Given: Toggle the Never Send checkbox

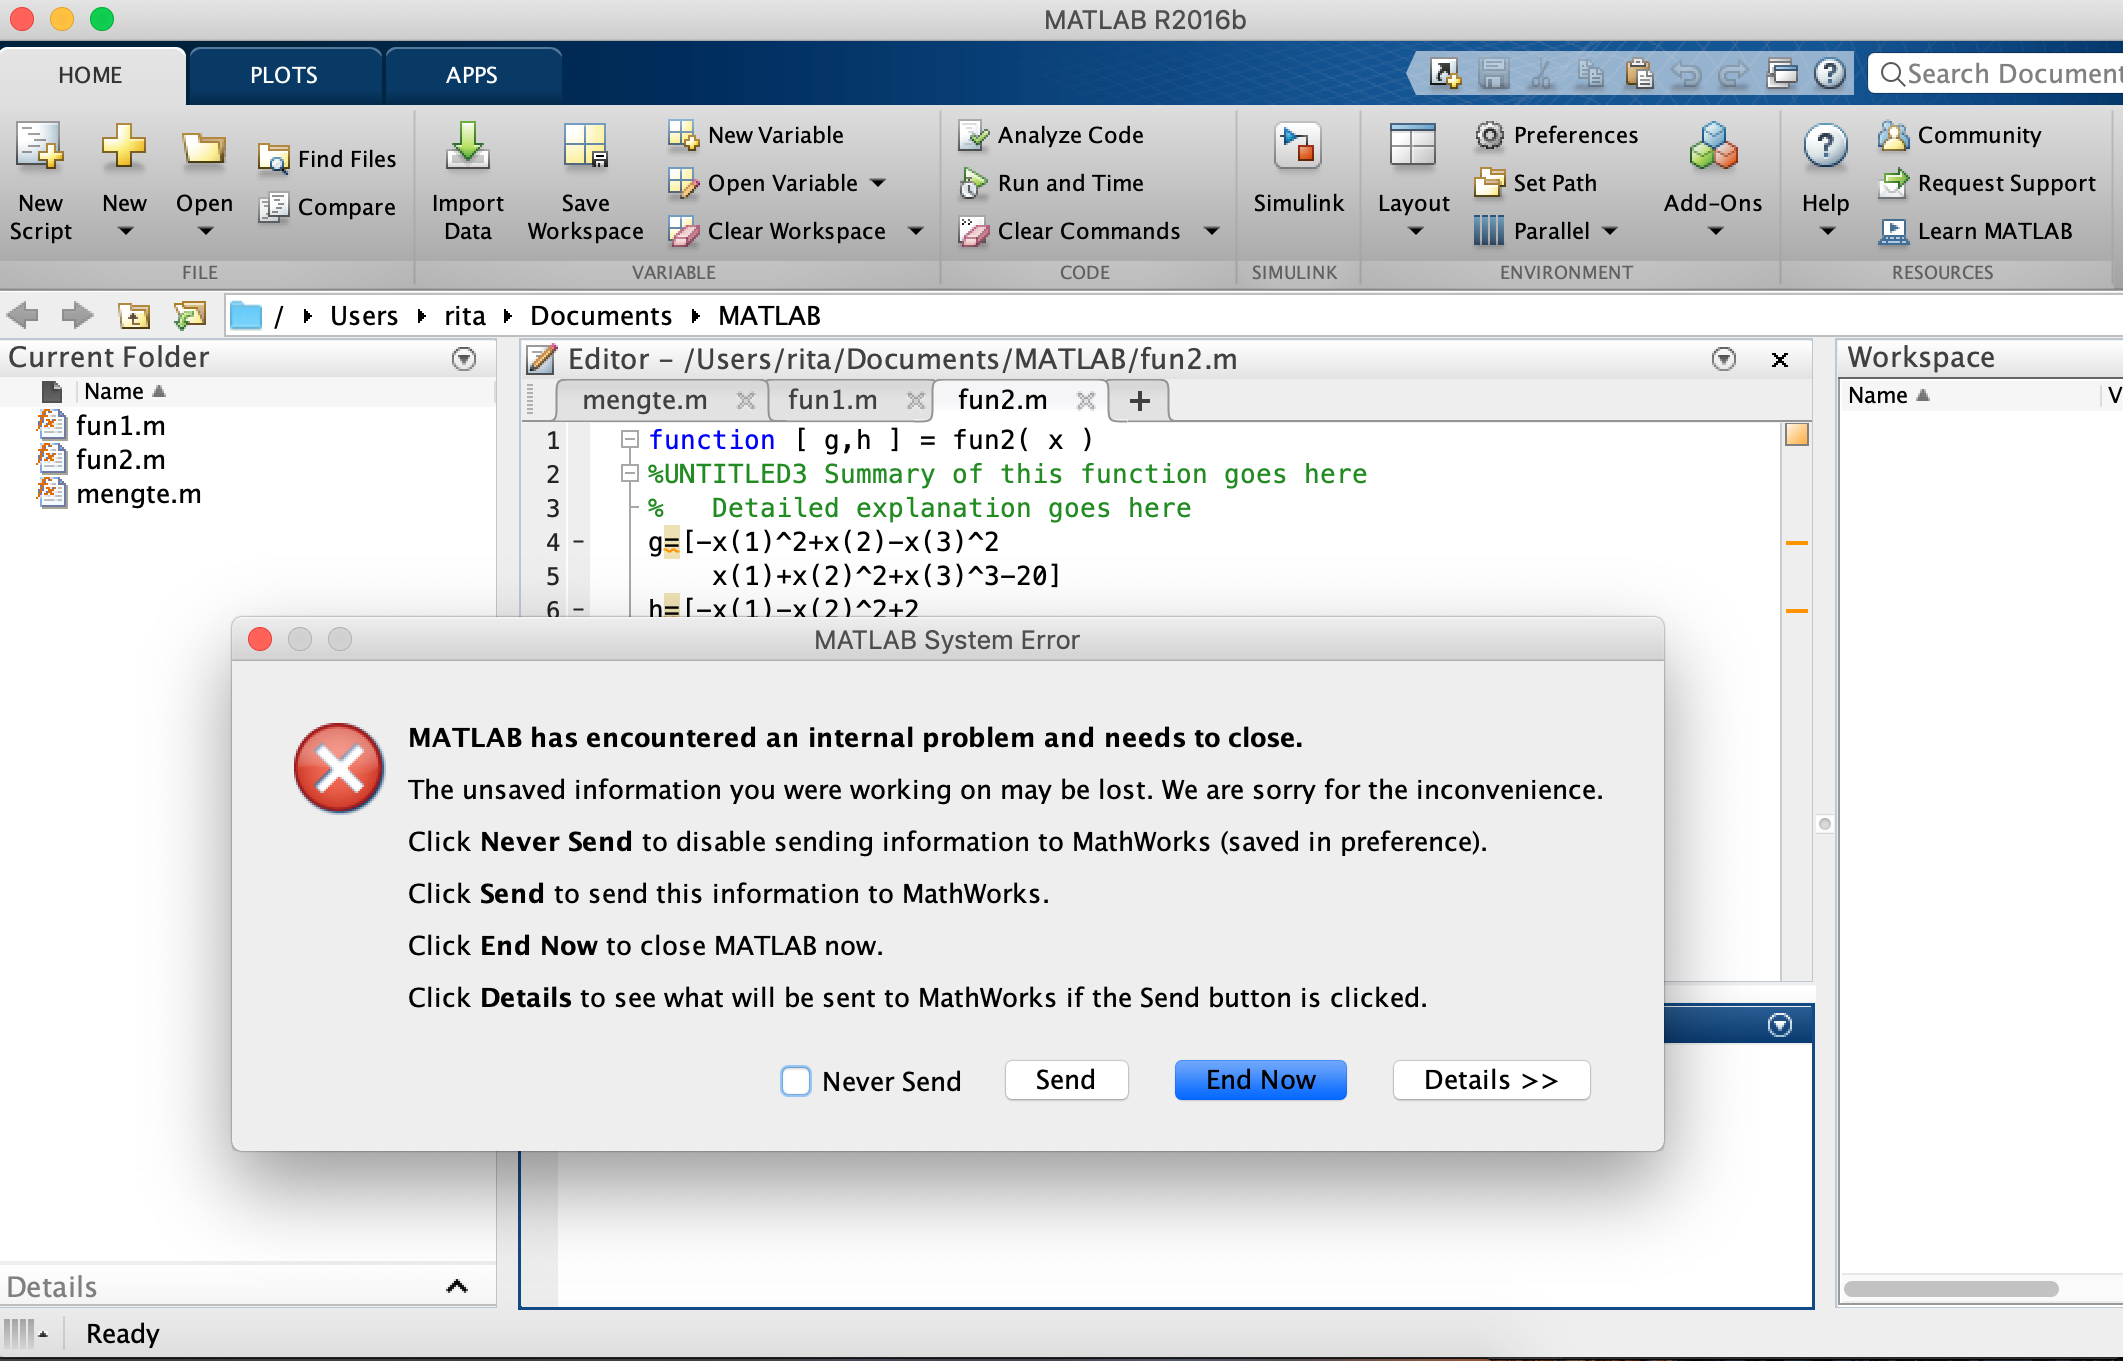Looking at the screenshot, I should (797, 1080).
